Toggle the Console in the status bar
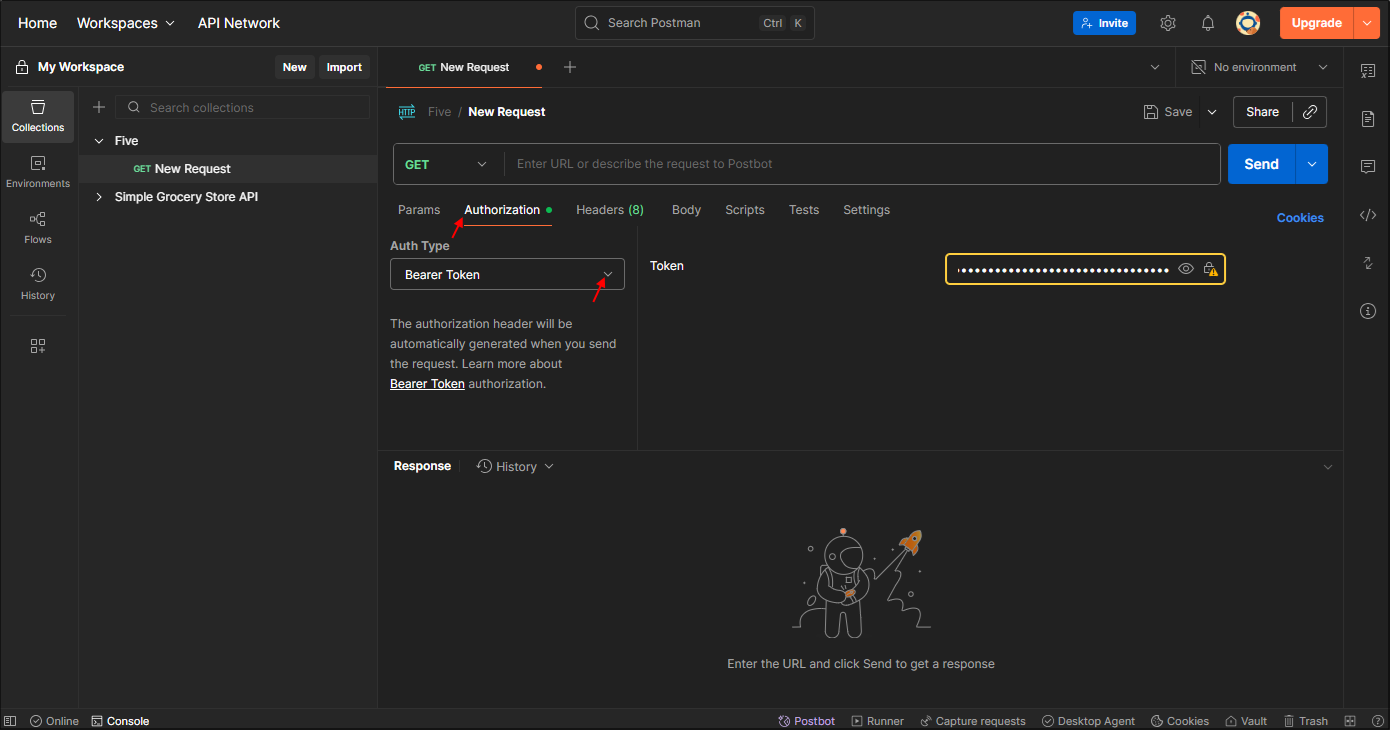The image size is (1390, 730). 120,721
